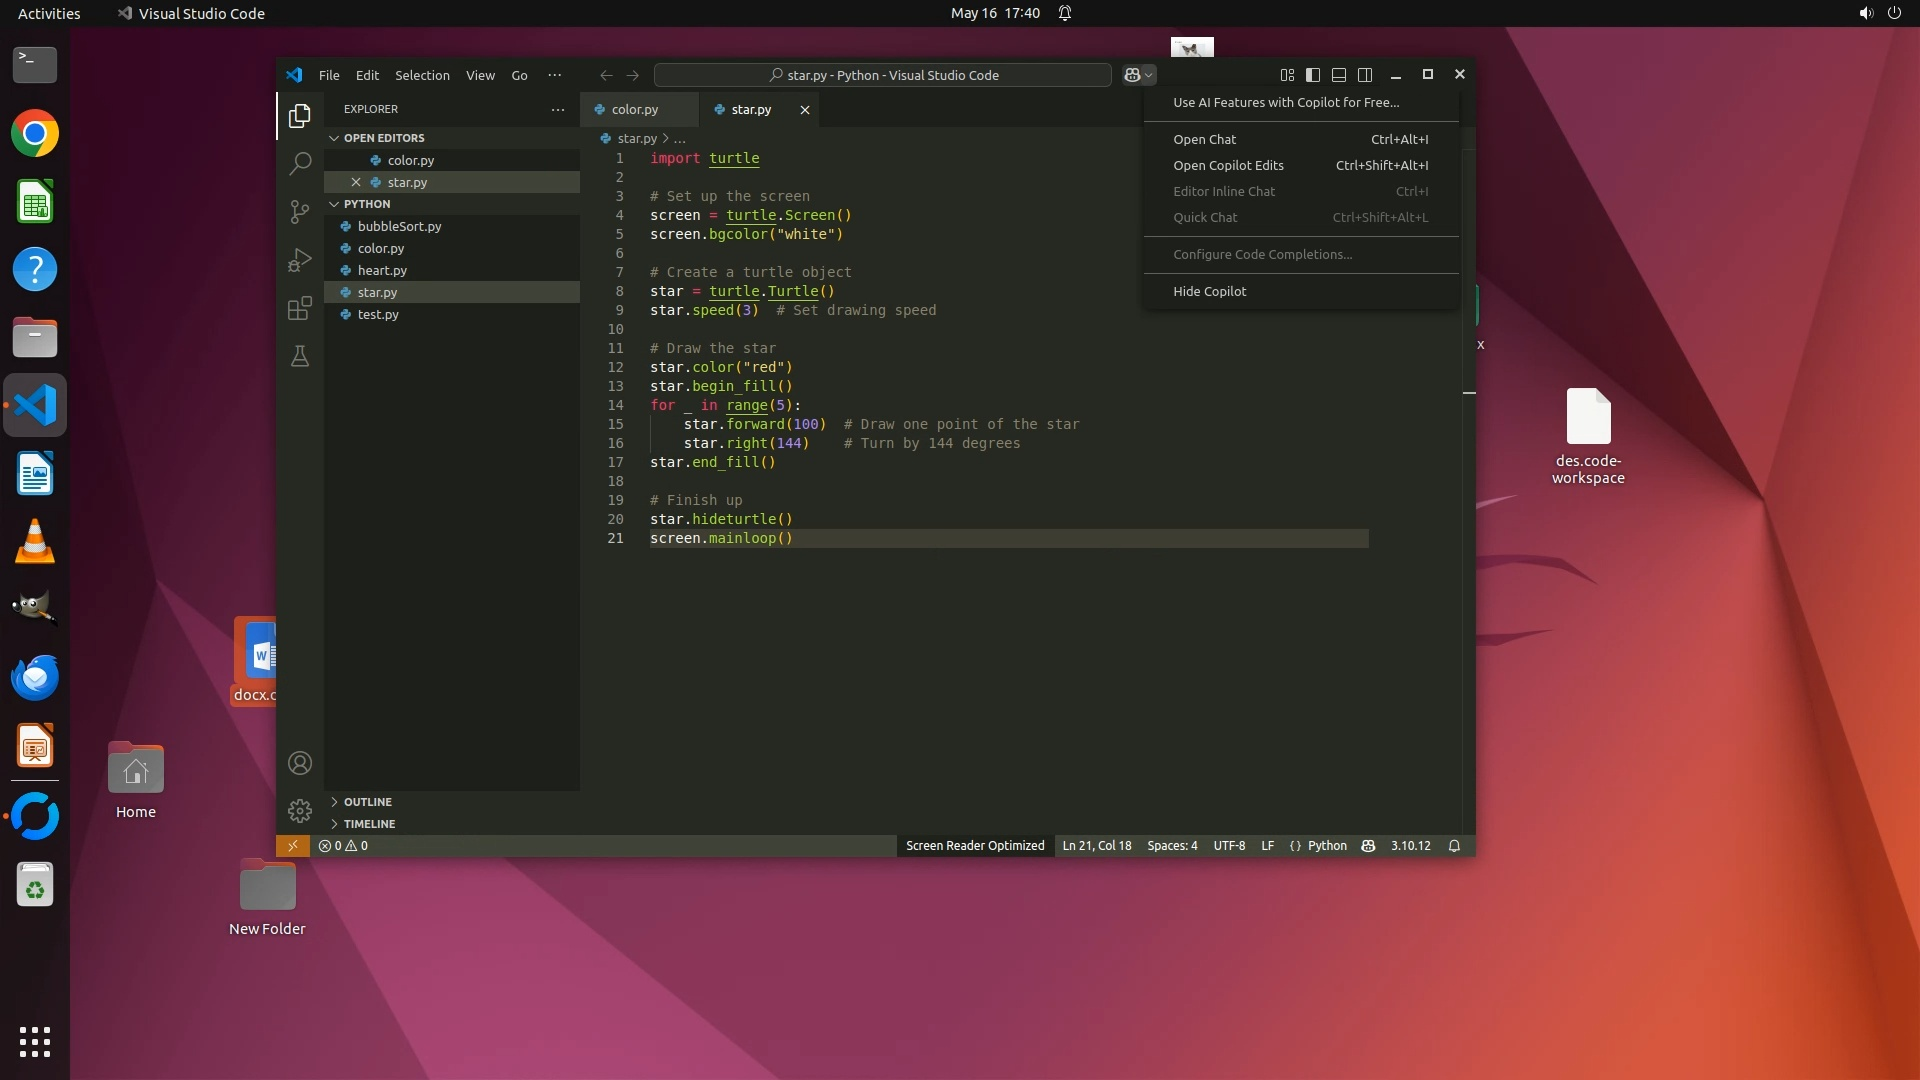
Task: Switch to the color.py editor tab
Action: click(634, 110)
